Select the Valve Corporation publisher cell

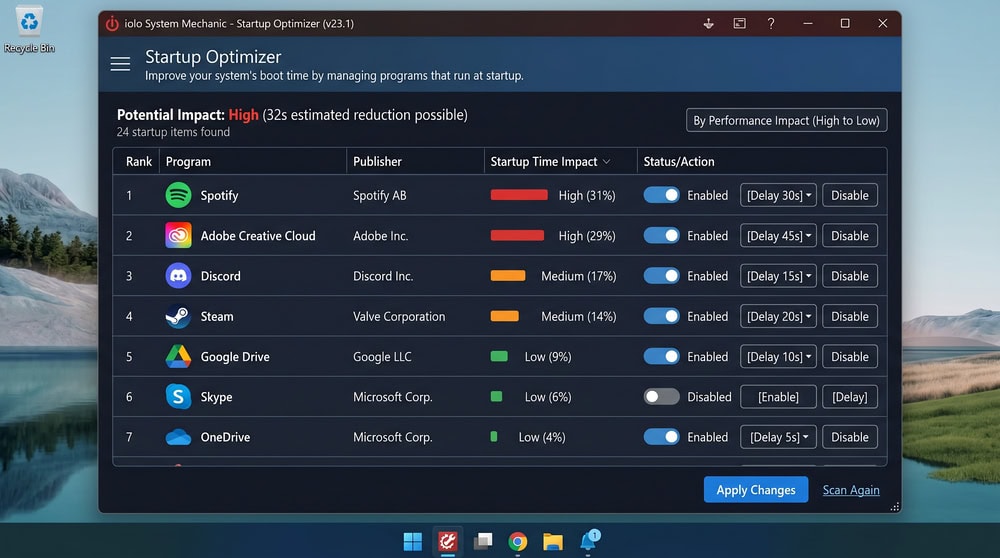coord(399,316)
